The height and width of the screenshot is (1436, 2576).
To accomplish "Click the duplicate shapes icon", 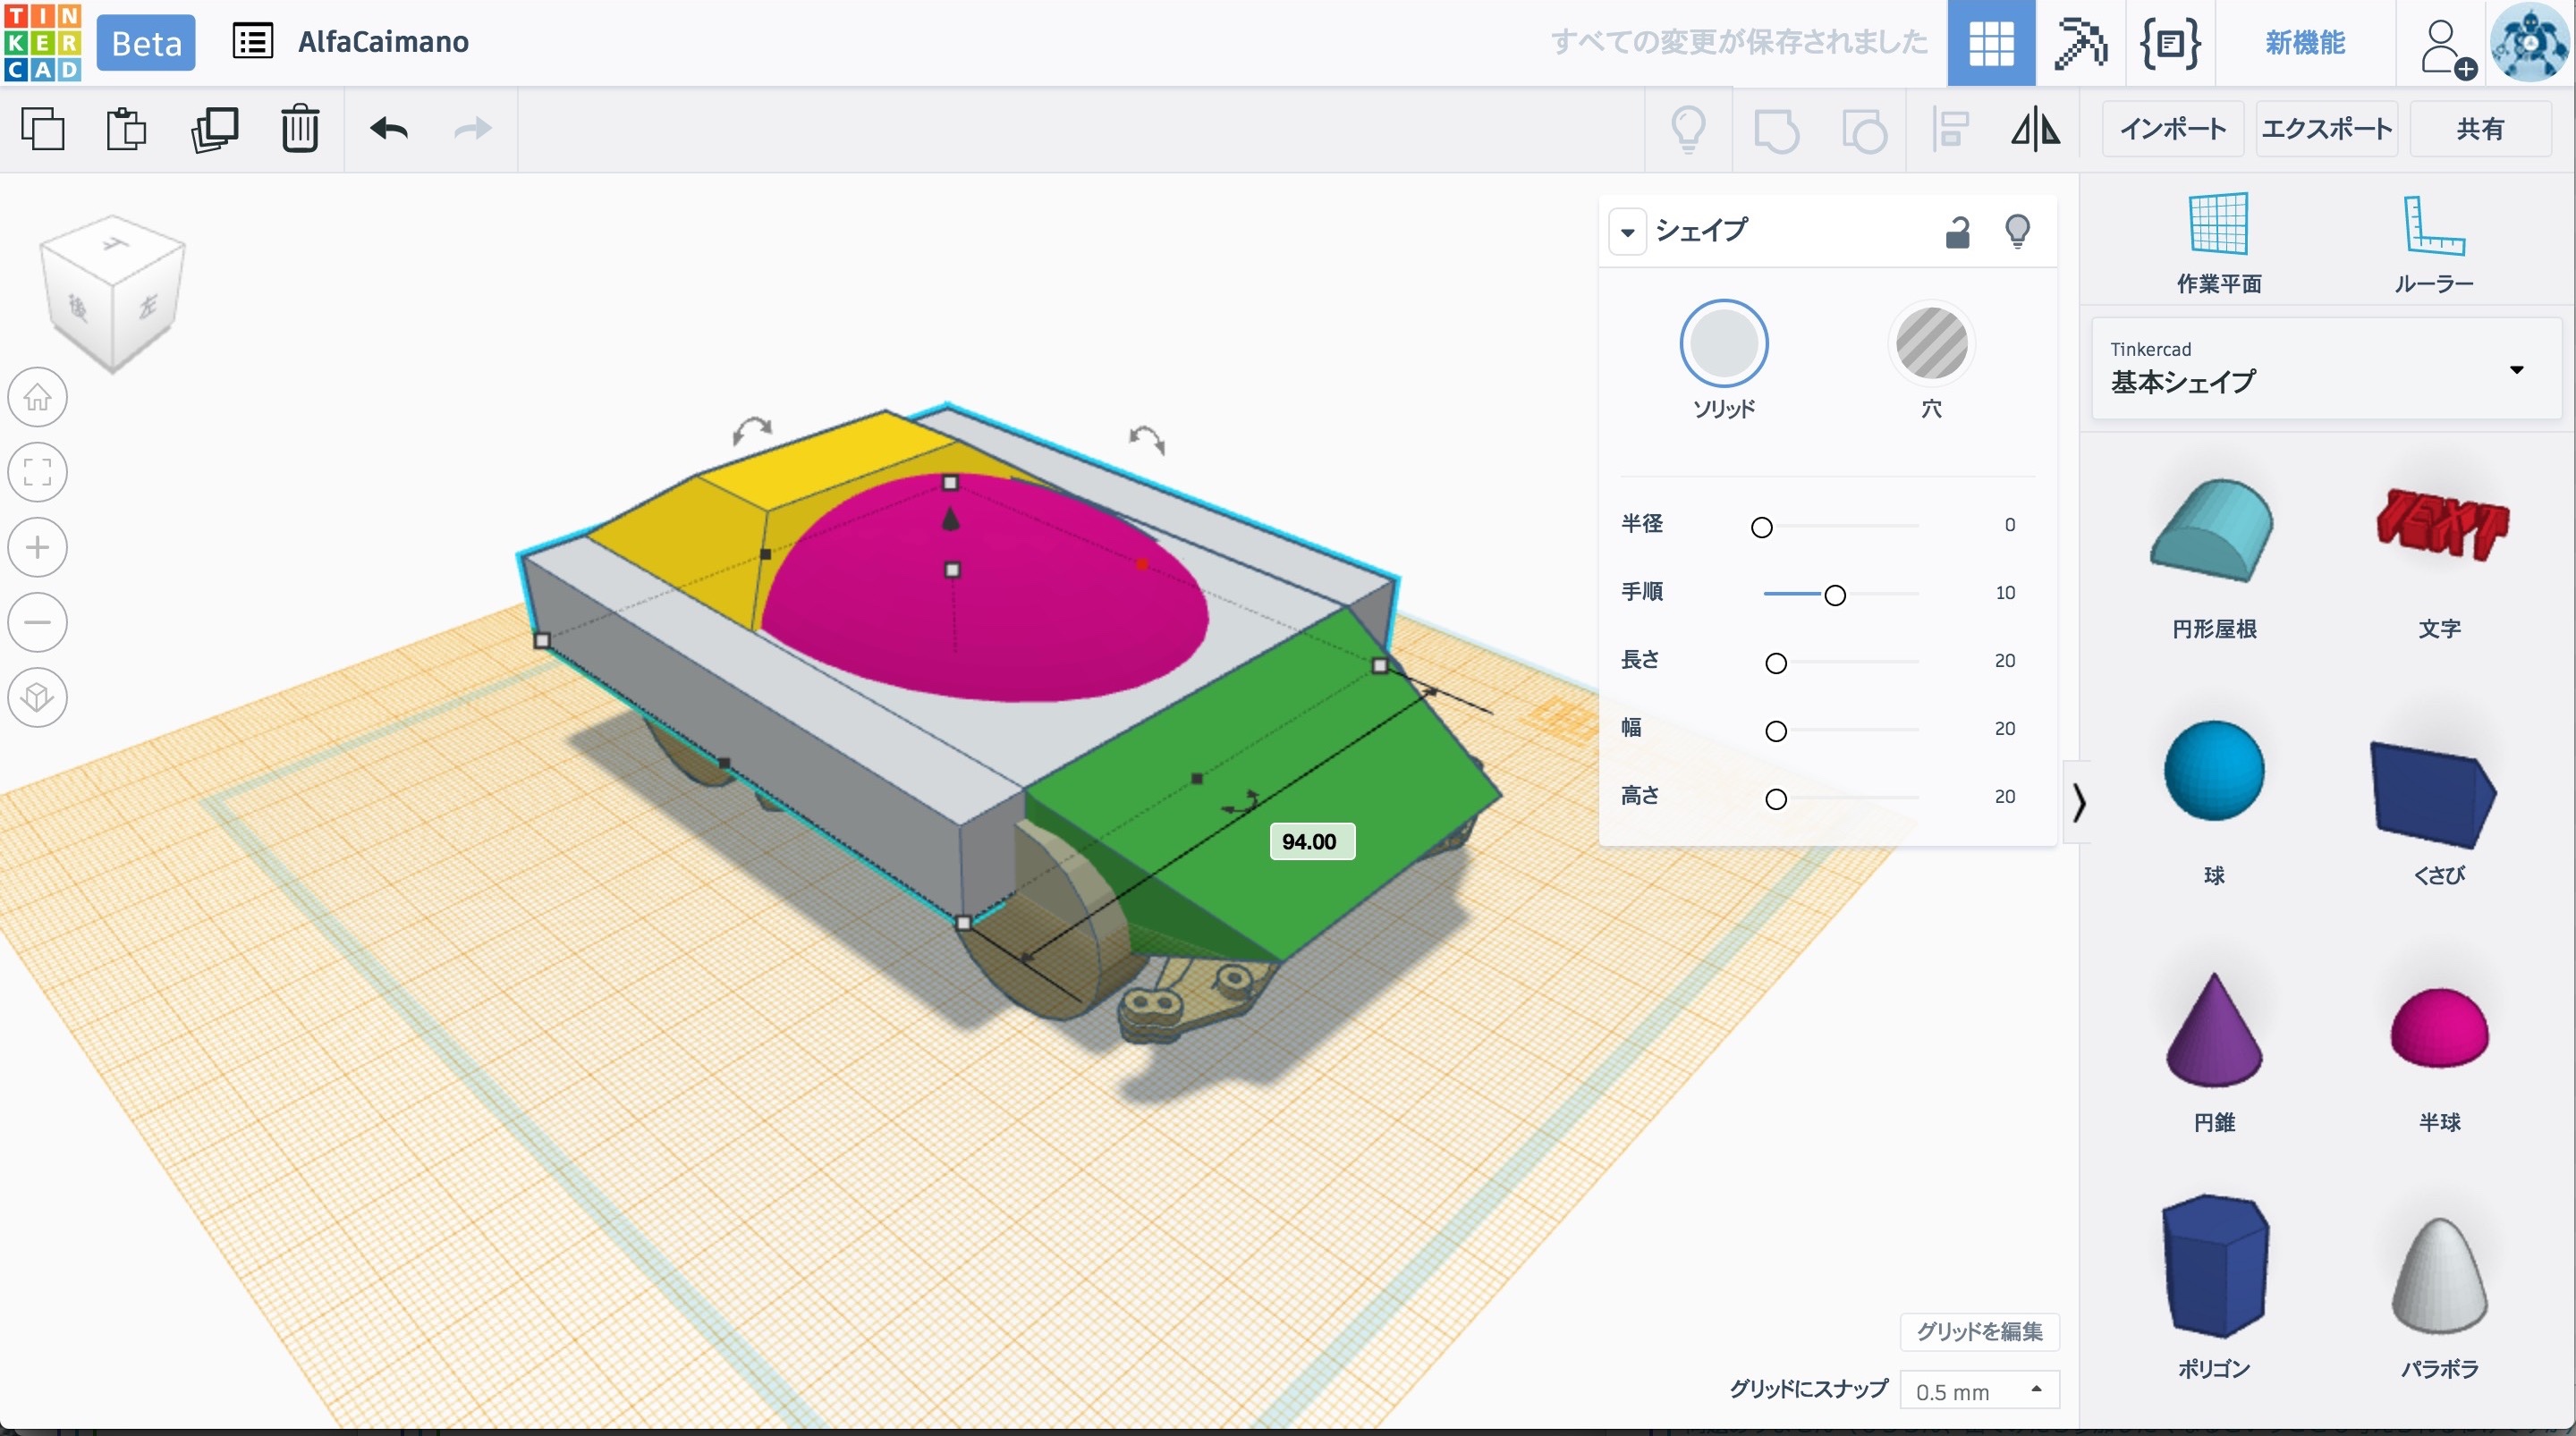I will pos(214,129).
